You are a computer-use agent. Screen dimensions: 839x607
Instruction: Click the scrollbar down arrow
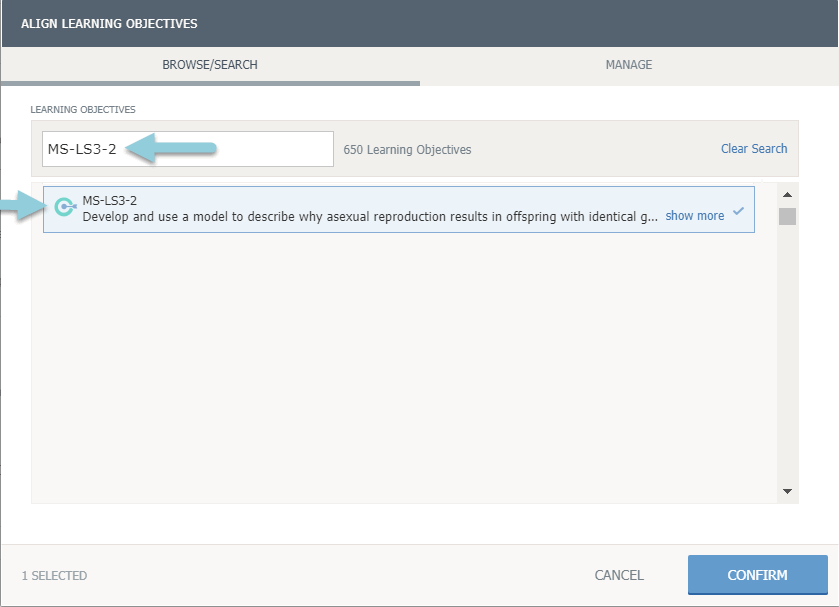(787, 491)
